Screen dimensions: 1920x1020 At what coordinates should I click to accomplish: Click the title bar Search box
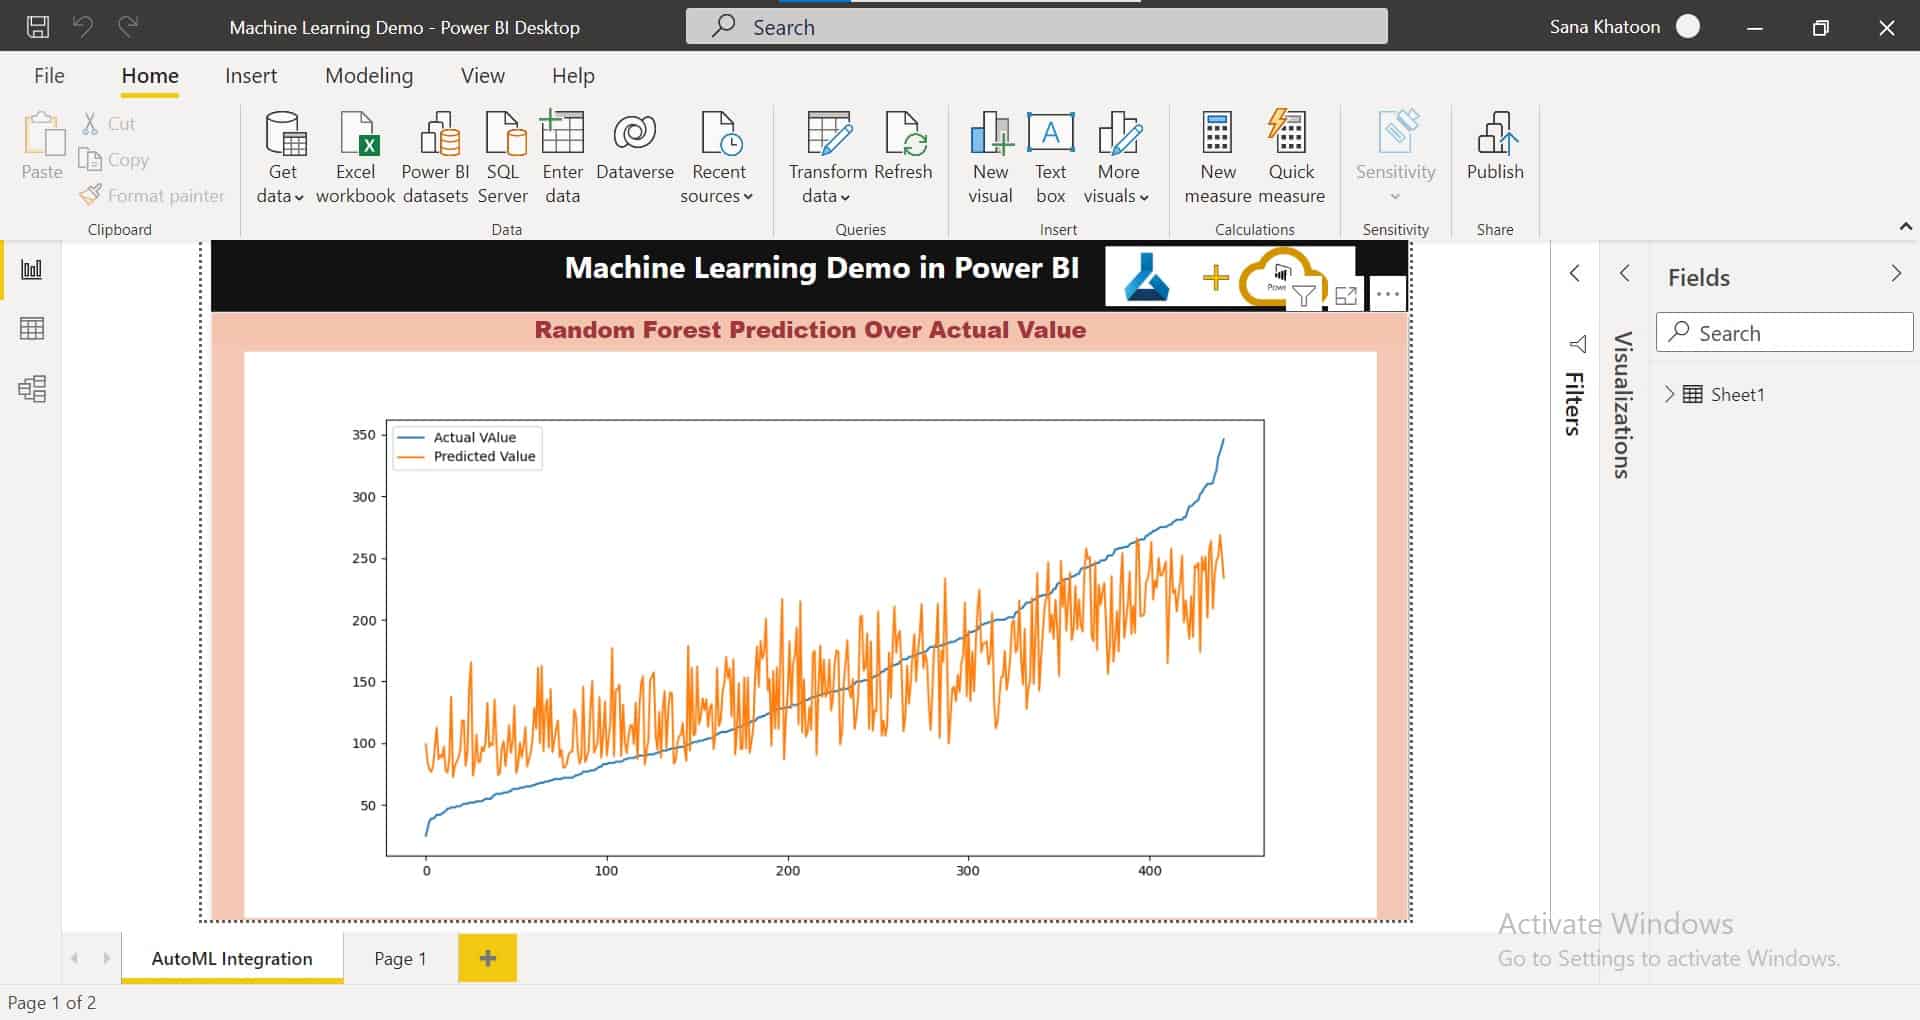(1036, 27)
